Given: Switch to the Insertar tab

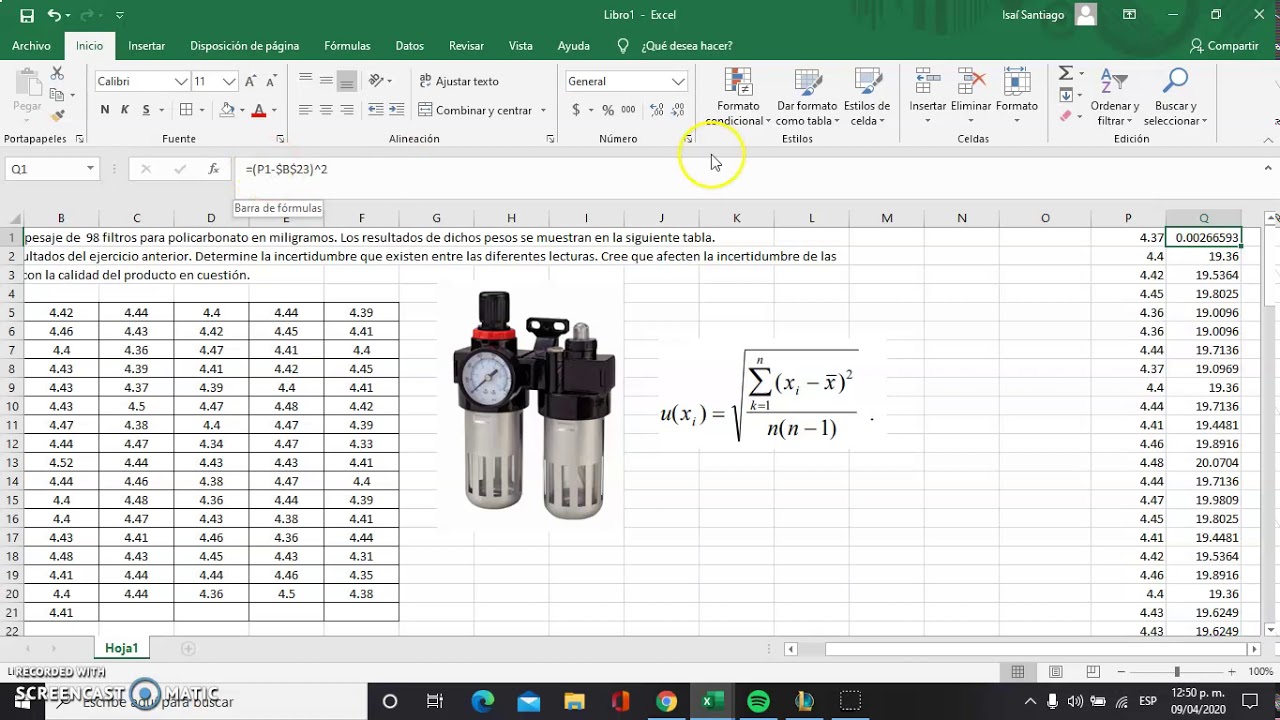Looking at the screenshot, I should point(147,46).
